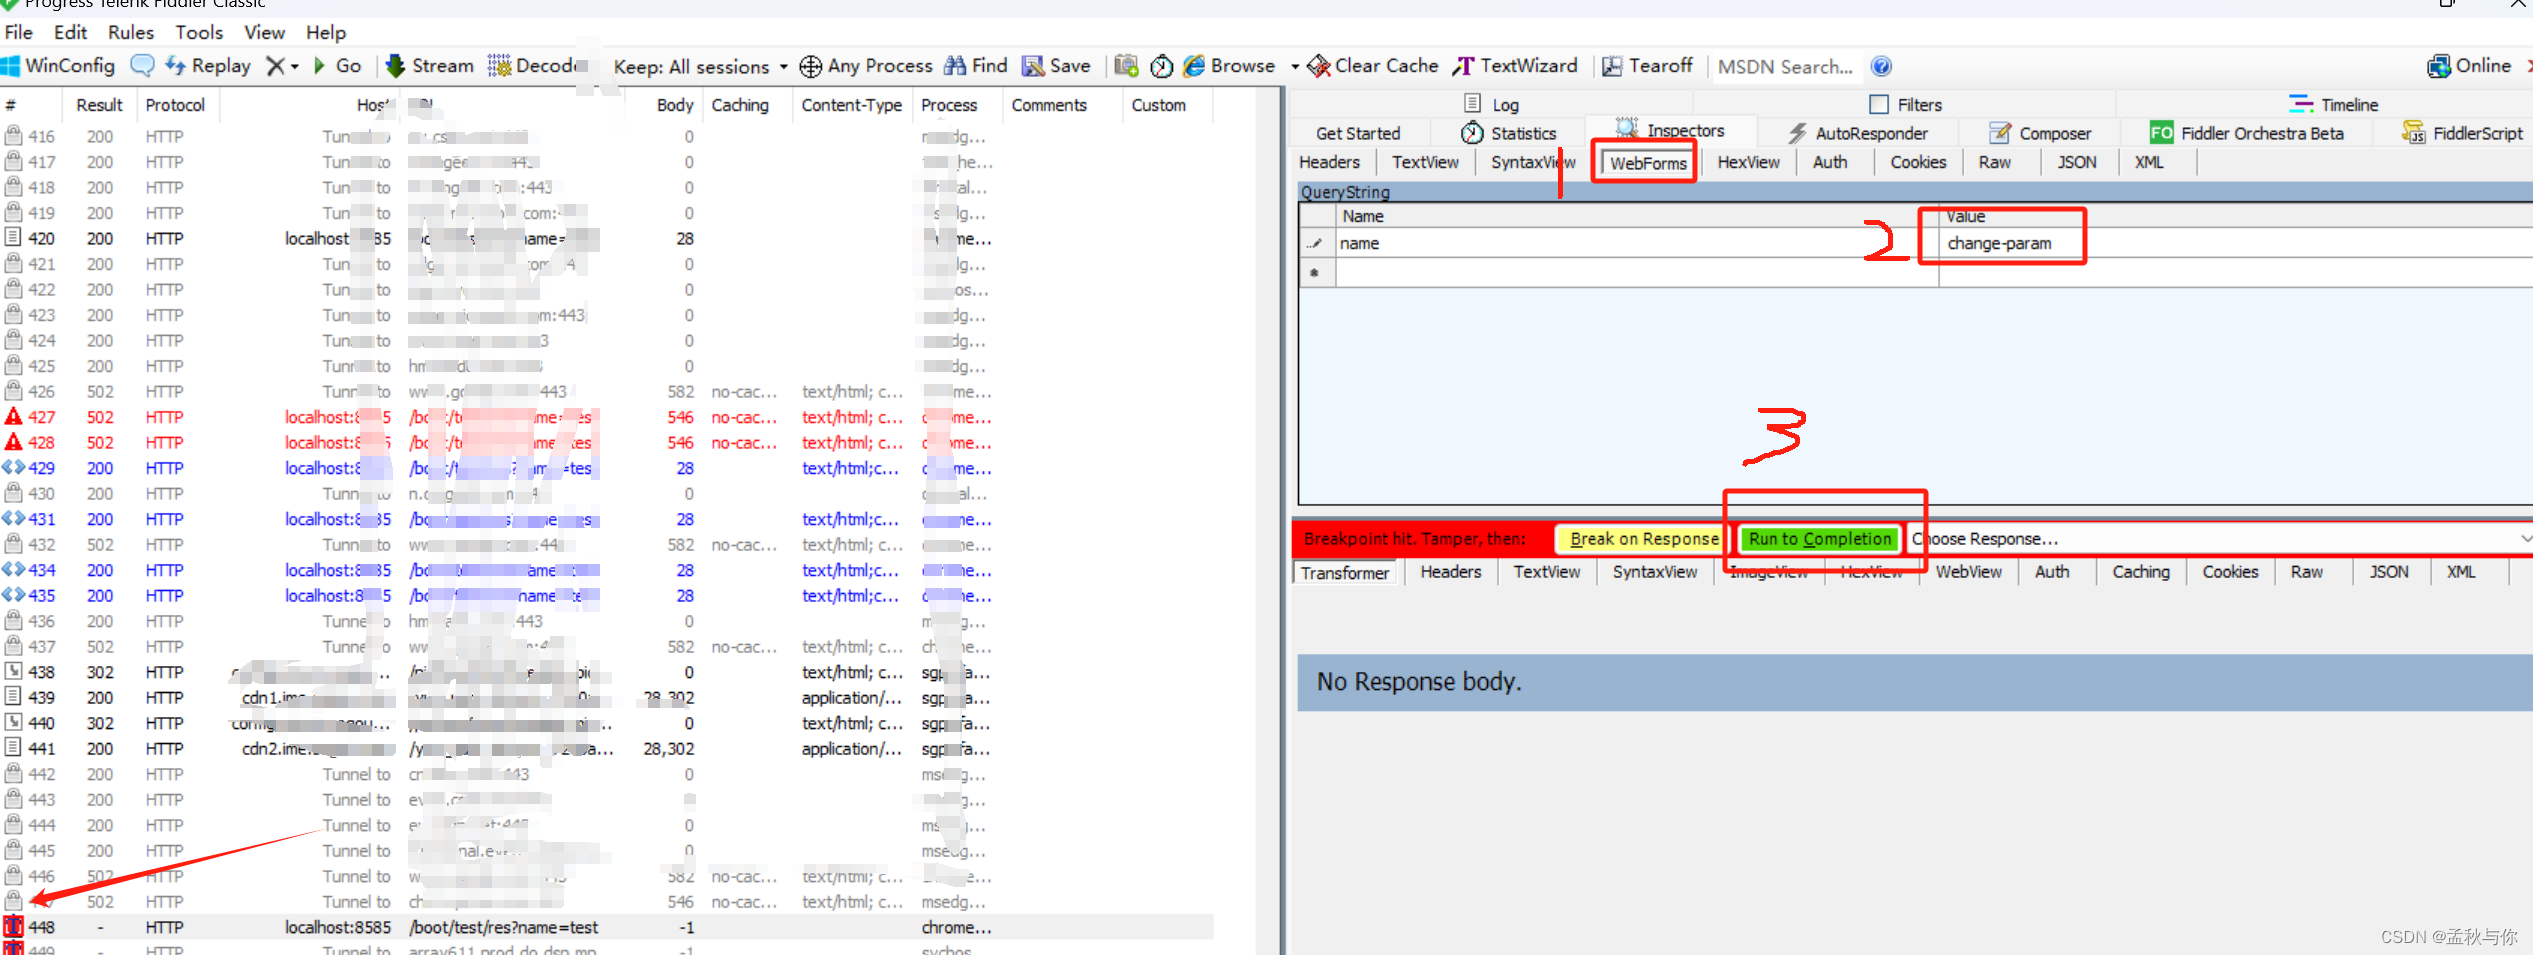Open the File menu

tap(19, 32)
